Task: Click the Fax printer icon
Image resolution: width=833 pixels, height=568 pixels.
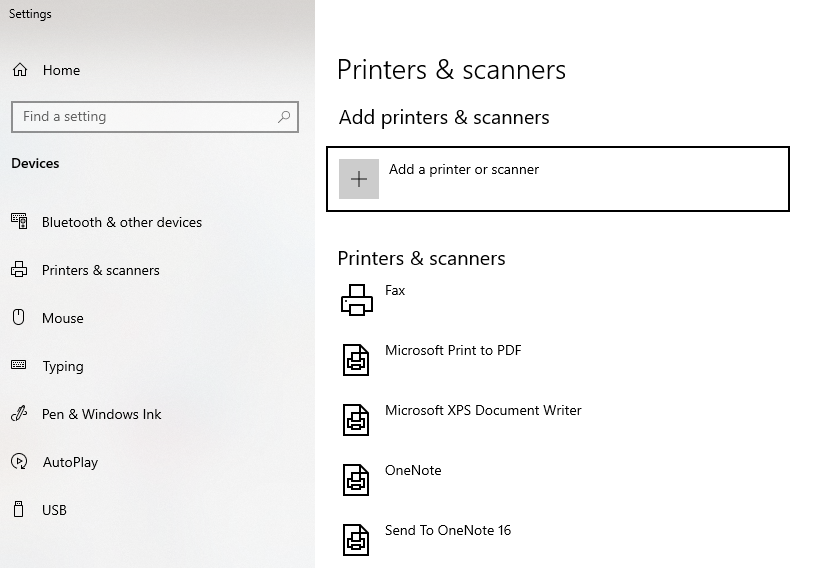Action: pos(356,300)
